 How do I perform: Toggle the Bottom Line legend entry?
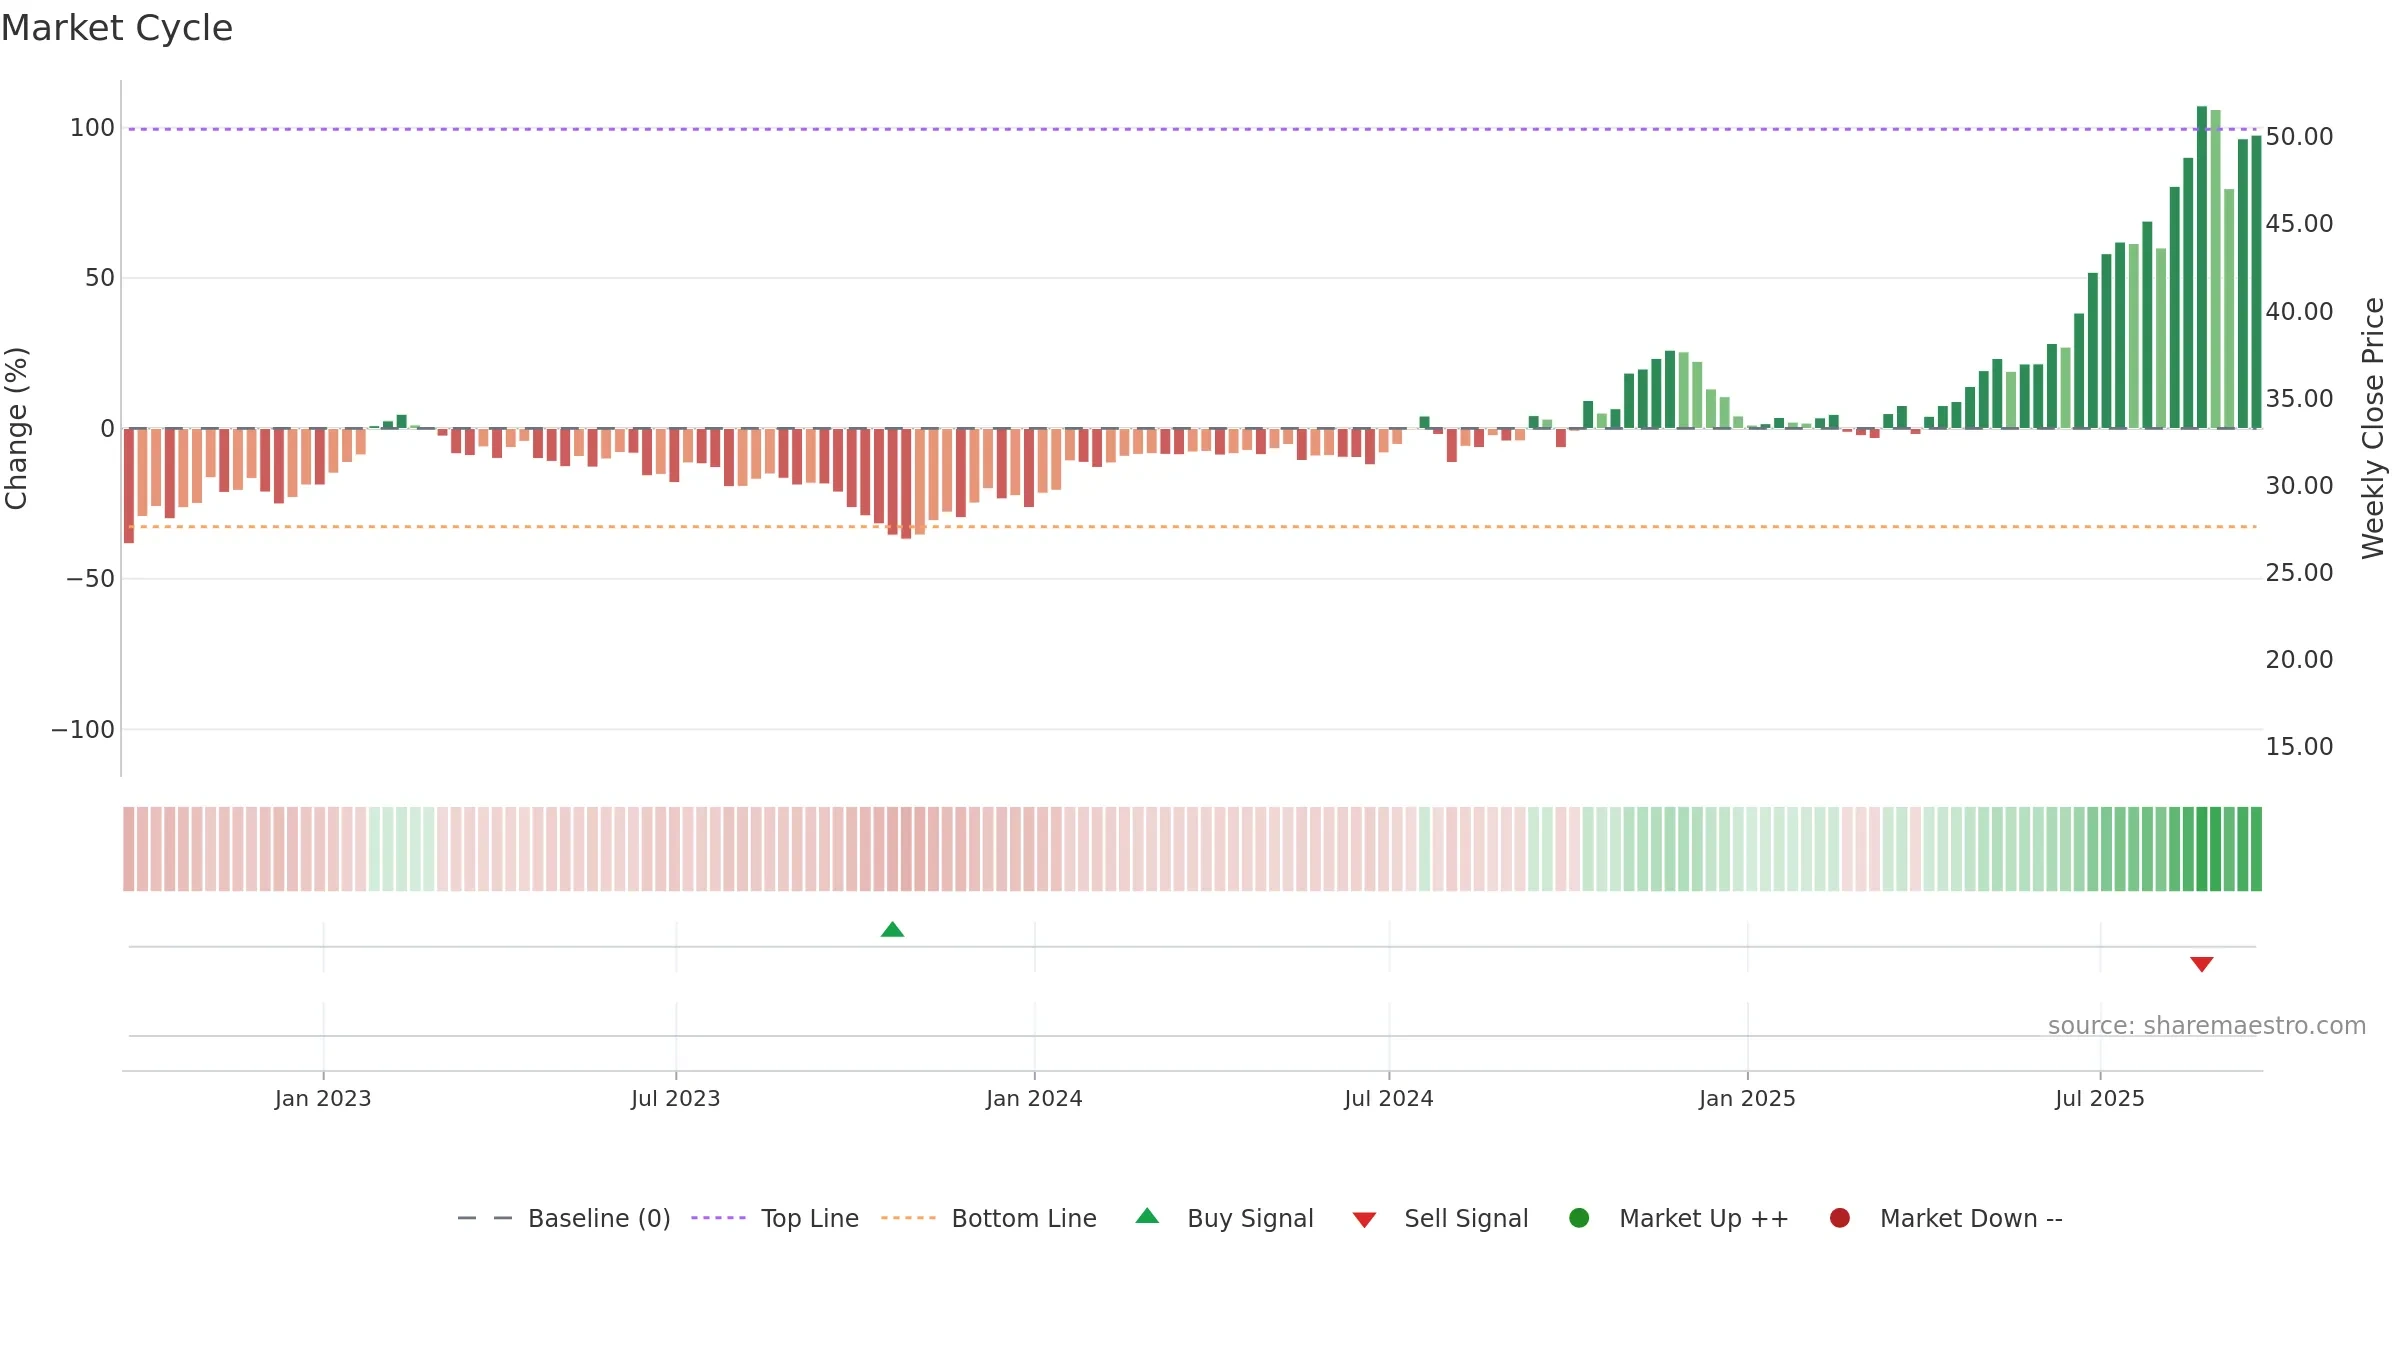click(x=989, y=1218)
